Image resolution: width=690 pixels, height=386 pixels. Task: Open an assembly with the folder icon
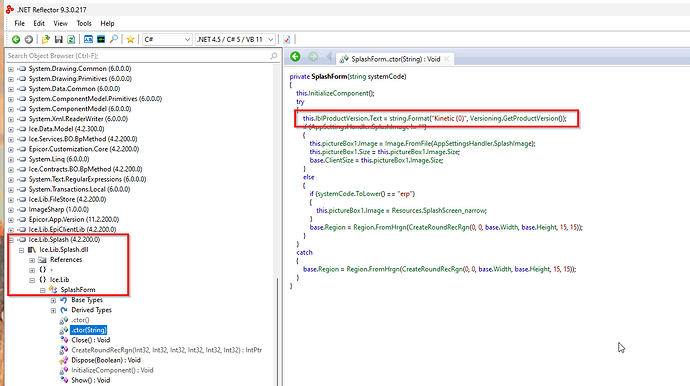[45, 40]
